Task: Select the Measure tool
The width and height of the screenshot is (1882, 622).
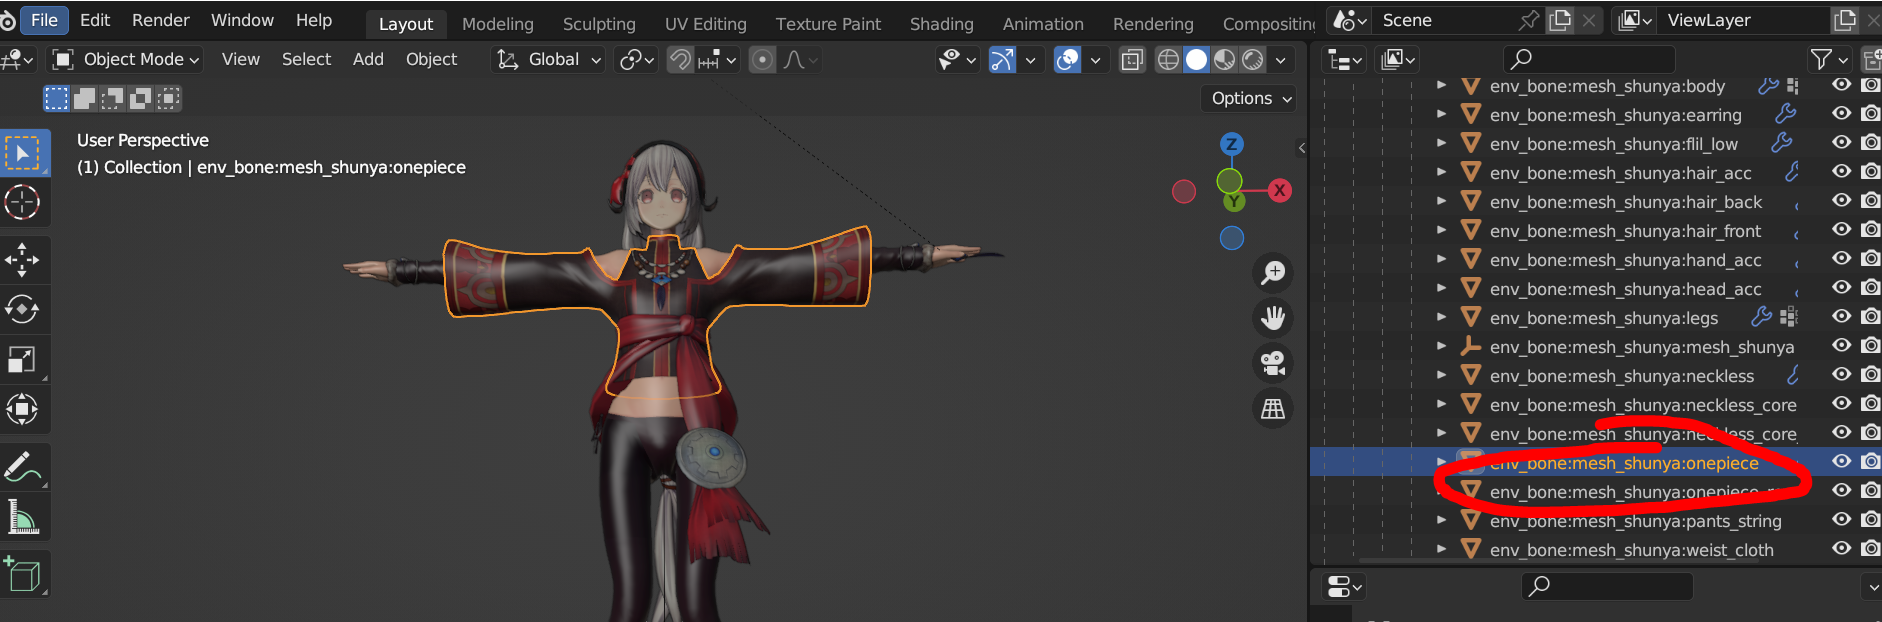Action: 22,517
